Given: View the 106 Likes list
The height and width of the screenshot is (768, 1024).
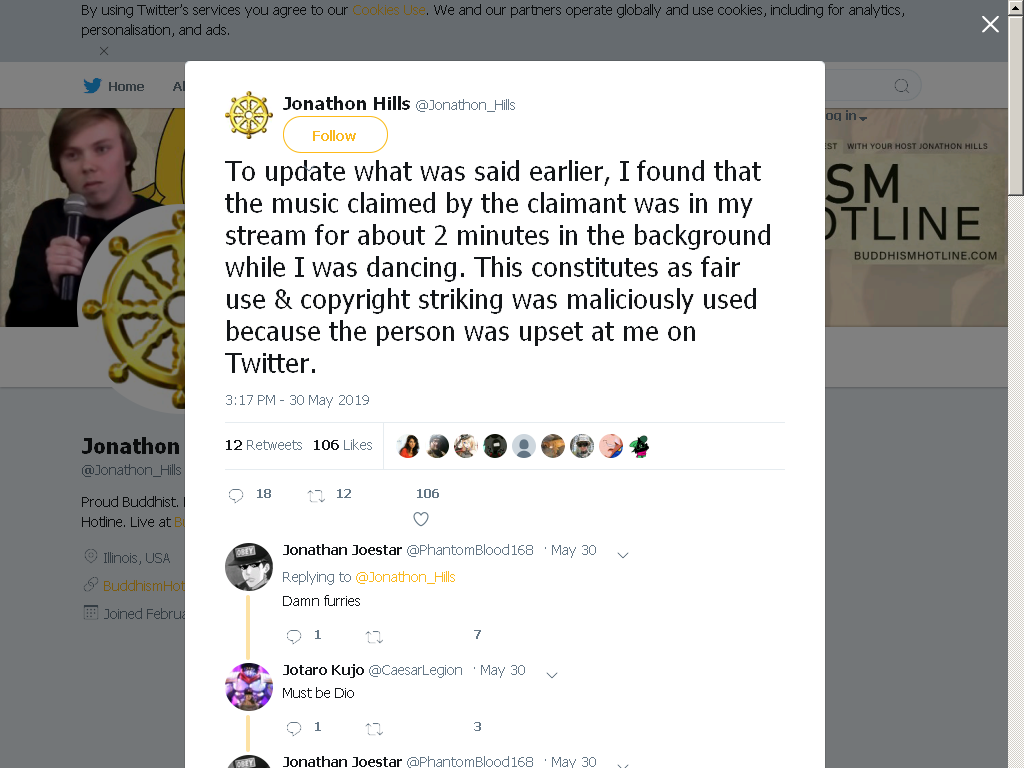Looking at the screenshot, I should [342, 445].
